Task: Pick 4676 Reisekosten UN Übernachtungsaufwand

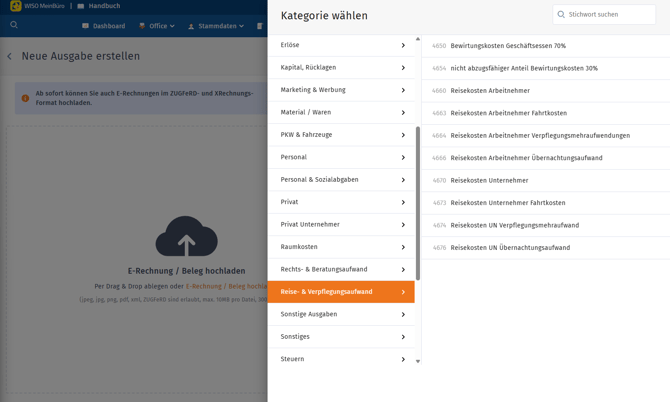Action: [510, 248]
